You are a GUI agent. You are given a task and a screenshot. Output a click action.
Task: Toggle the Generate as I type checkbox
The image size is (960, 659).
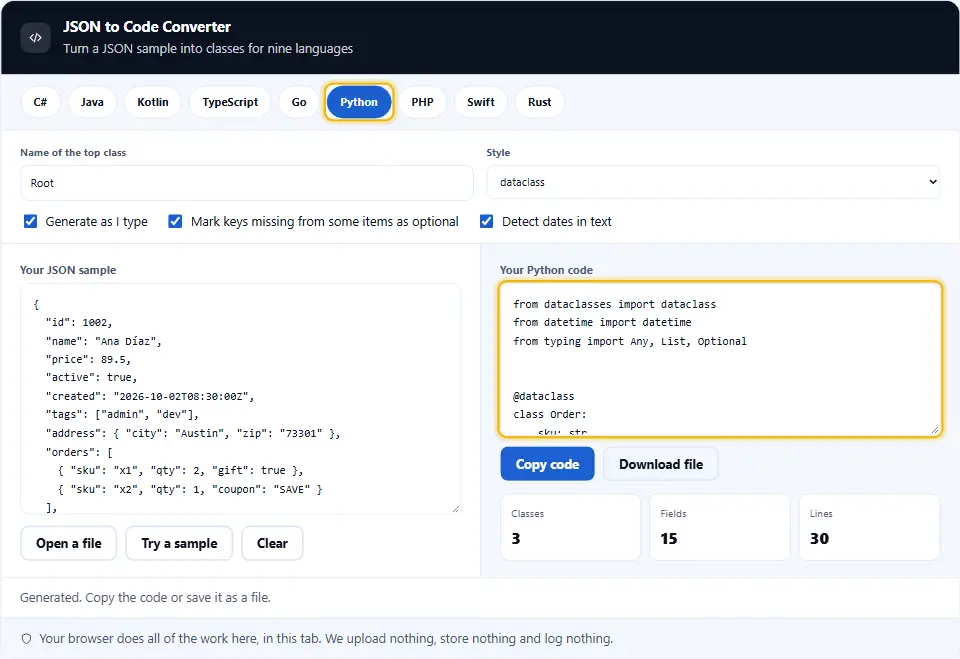click(x=30, y=221)
